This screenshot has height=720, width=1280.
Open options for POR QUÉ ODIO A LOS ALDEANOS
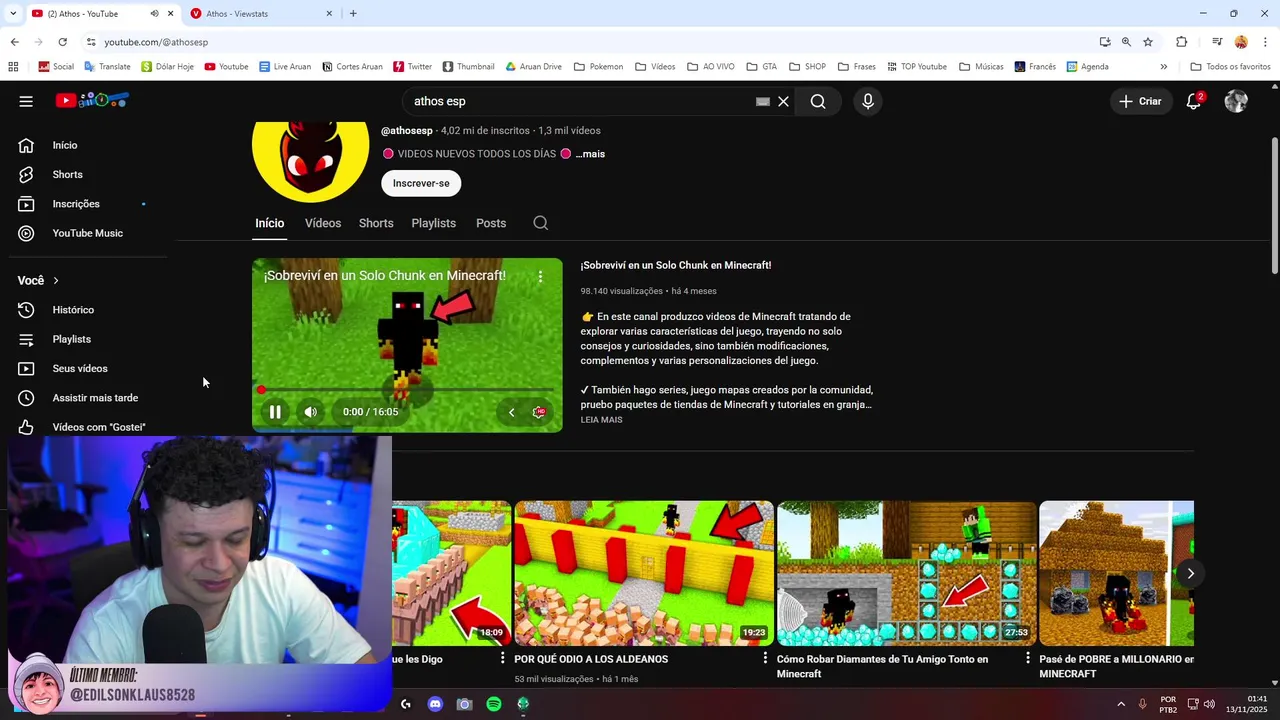(x=765, y=659)
